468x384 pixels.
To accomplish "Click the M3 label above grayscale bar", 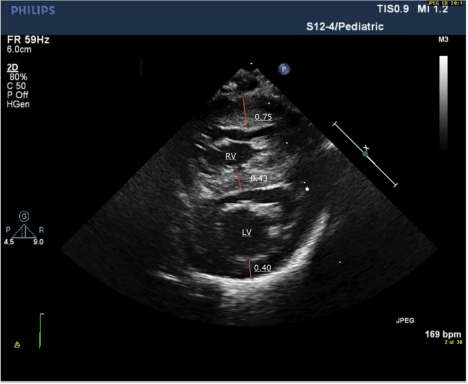I will point(443,40).
